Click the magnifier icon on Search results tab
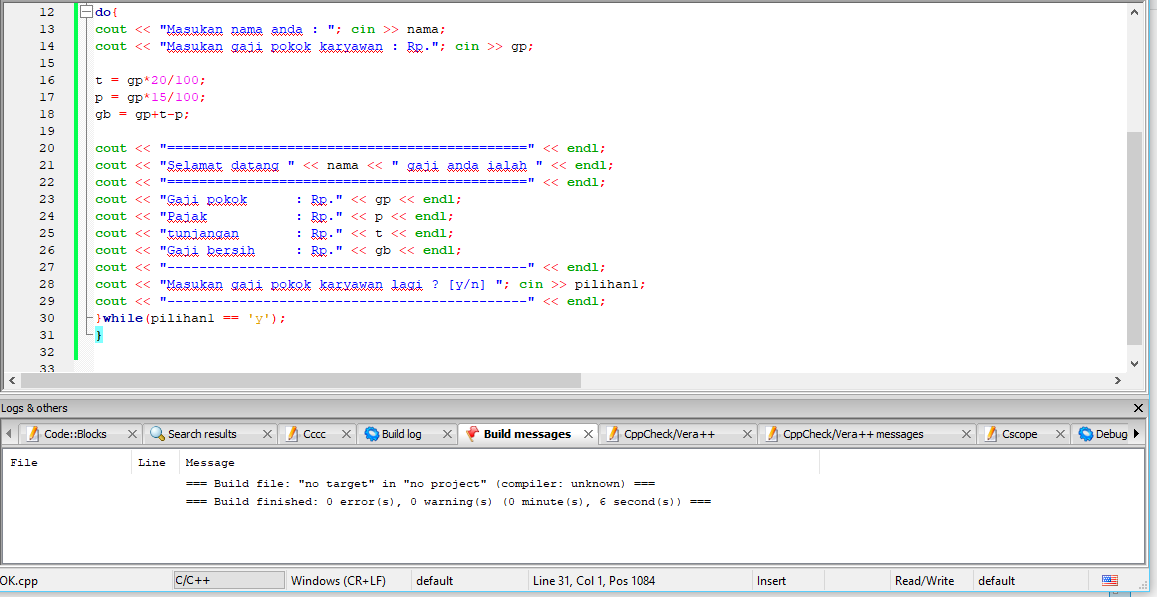Screen dimensions: 1157x597 (x=157, y=434)
